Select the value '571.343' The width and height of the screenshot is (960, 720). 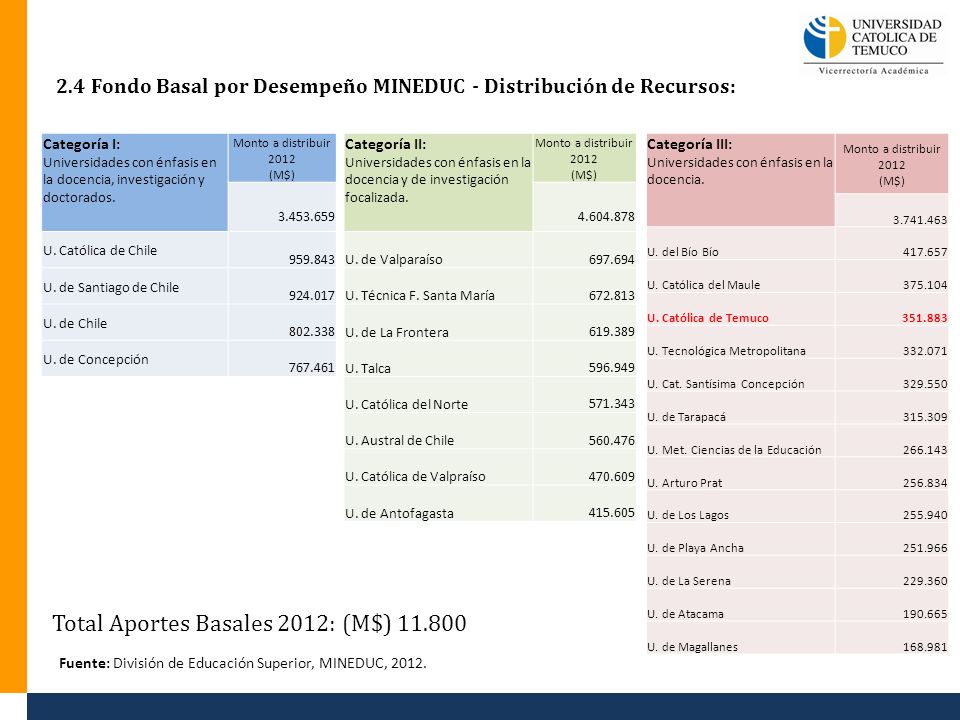612,404
